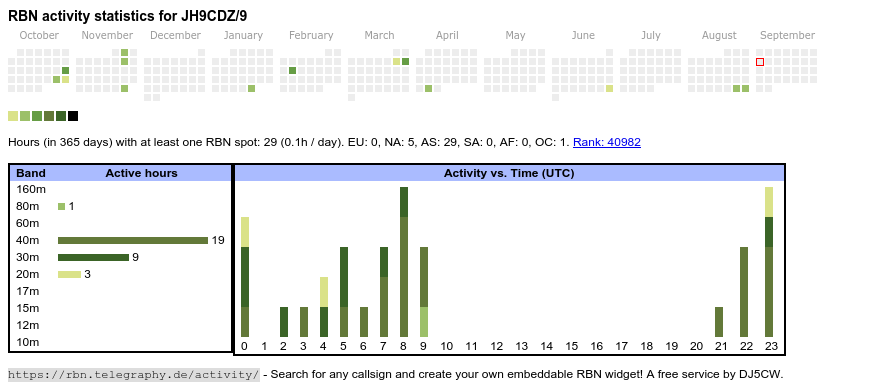Image resolution: width=870 pixels, height=390 pixels.
Task: Click the green active day in February
Action: click(292, 70)
